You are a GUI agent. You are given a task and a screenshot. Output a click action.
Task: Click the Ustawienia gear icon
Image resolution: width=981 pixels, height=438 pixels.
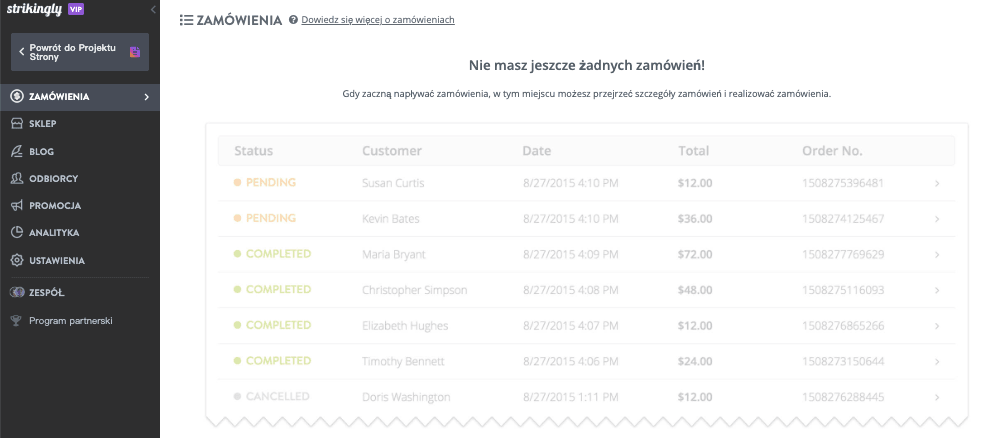point(17,260)
